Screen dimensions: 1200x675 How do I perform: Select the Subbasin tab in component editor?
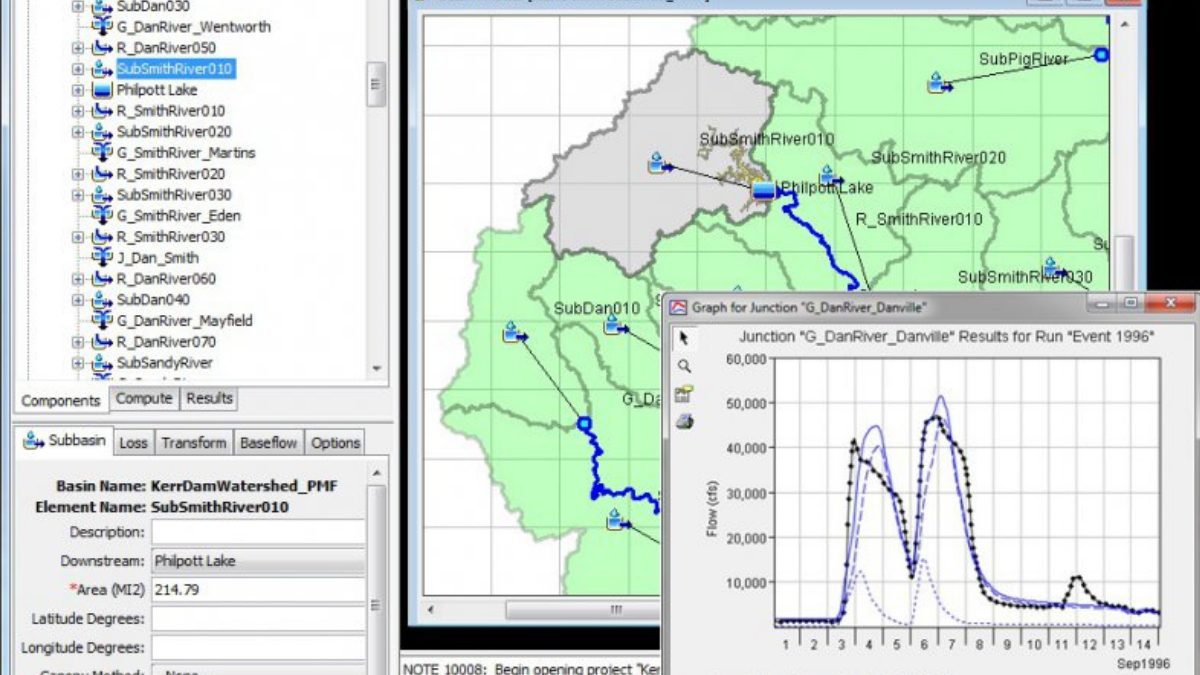pos(64,440)
